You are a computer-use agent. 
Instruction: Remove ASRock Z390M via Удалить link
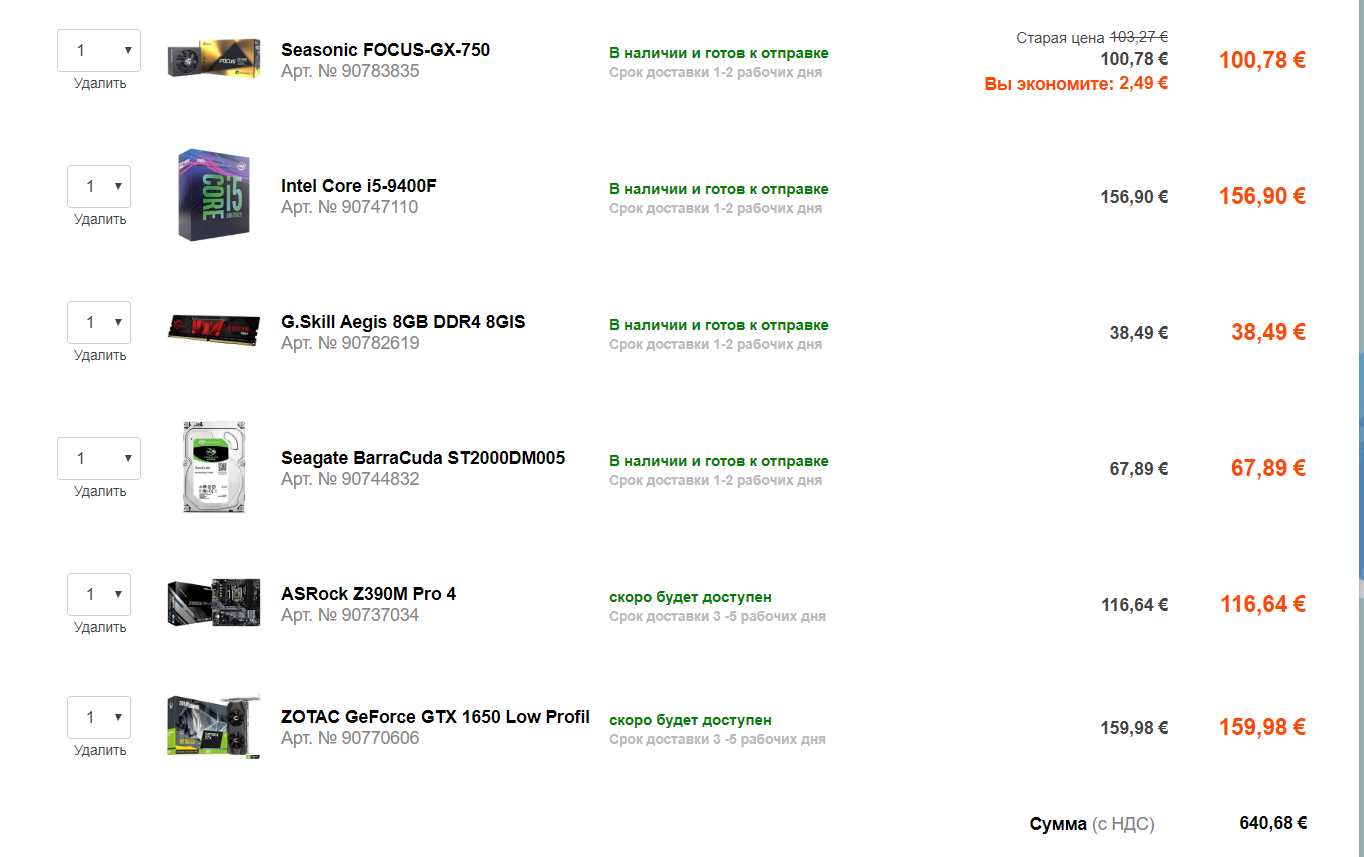(x=100, y=628)
